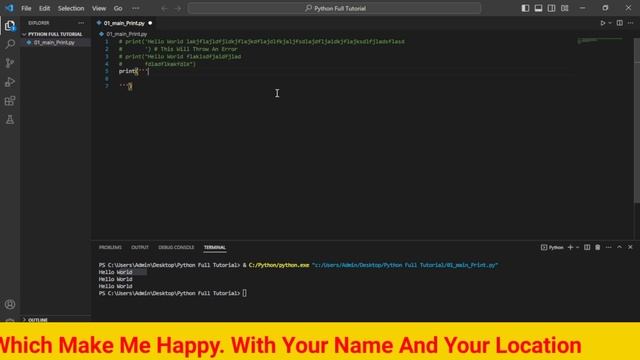Viewport: 640px width, 360px height.
Task: Open the Customize Layout icon
Action: (564, 8)
